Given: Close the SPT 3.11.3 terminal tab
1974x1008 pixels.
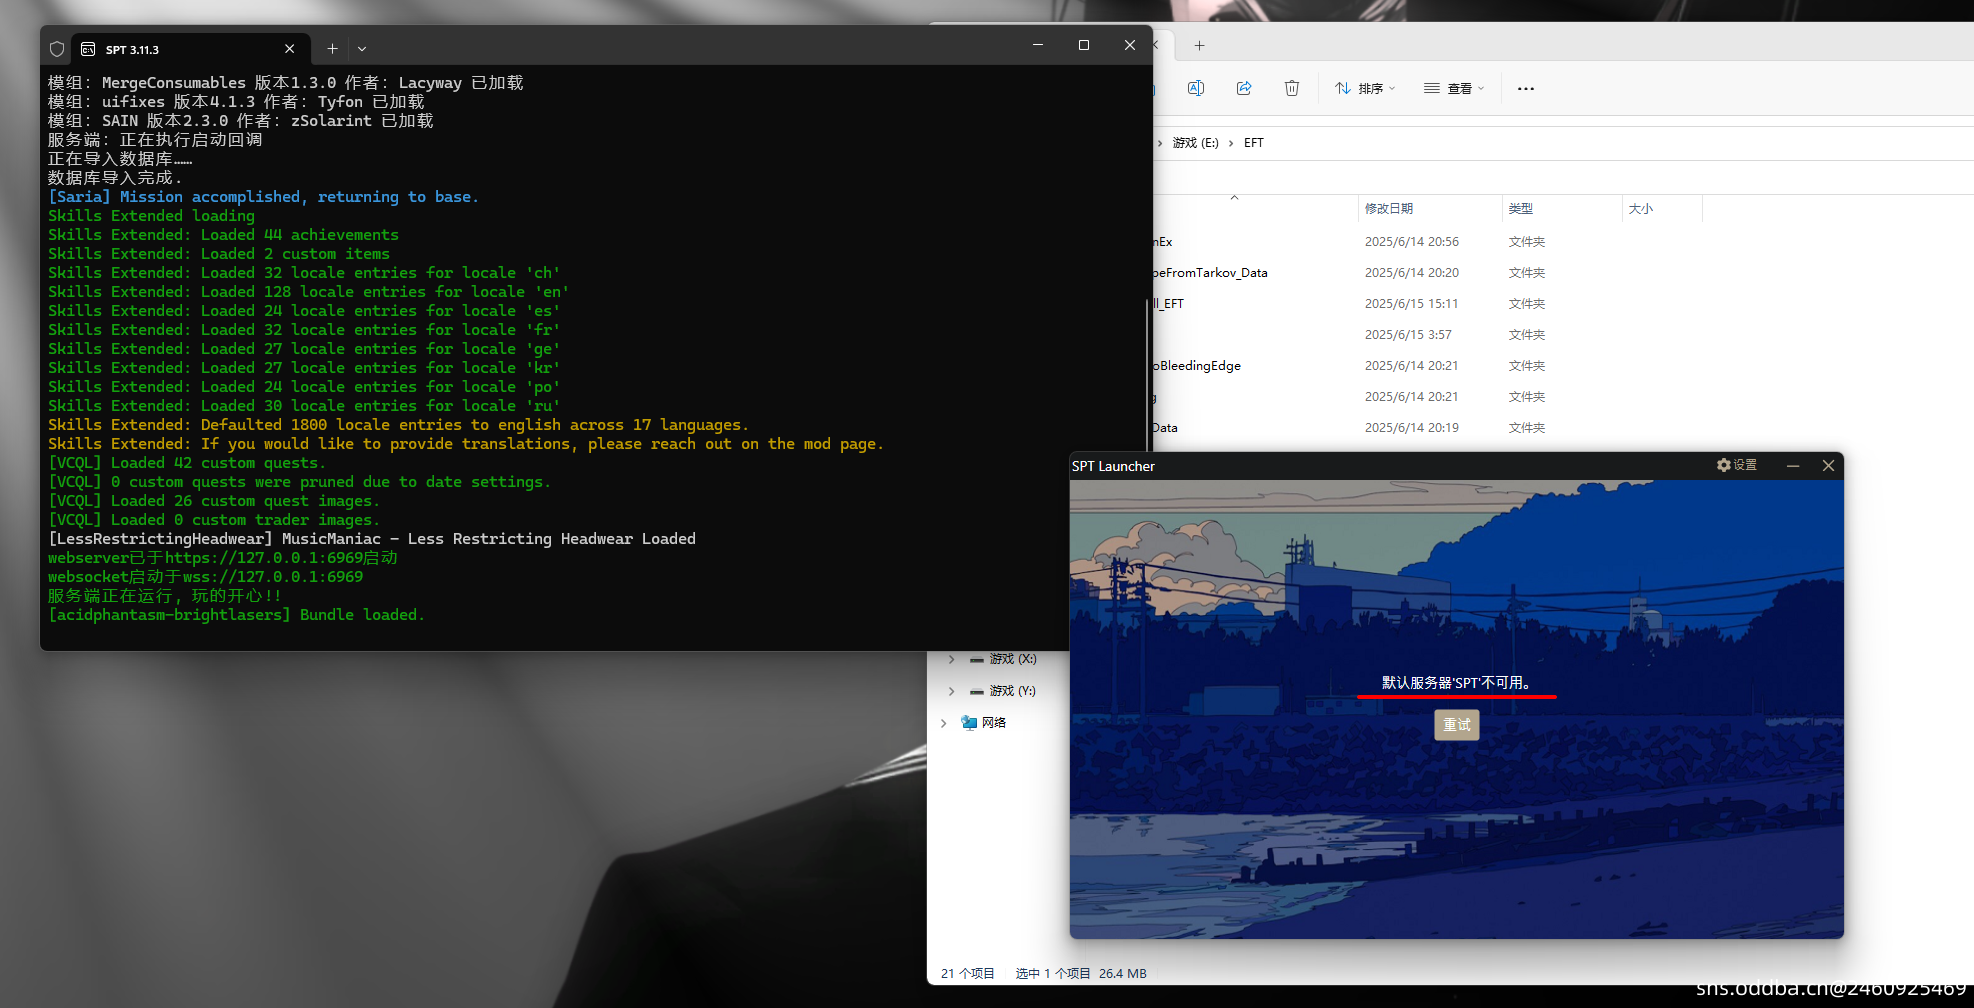Looking at the screenshot, I should [289, 49].
